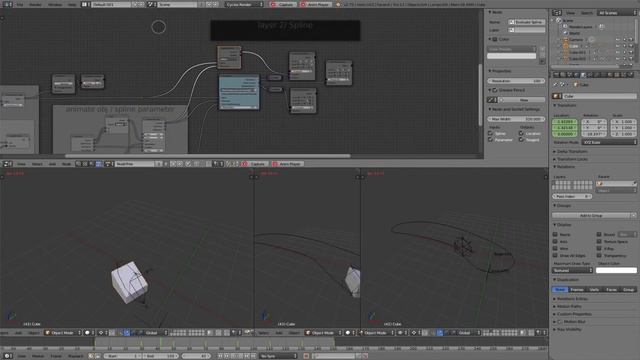Collapse the Node panel header
Screen dimensions: 640x360
tap(496, 12)
